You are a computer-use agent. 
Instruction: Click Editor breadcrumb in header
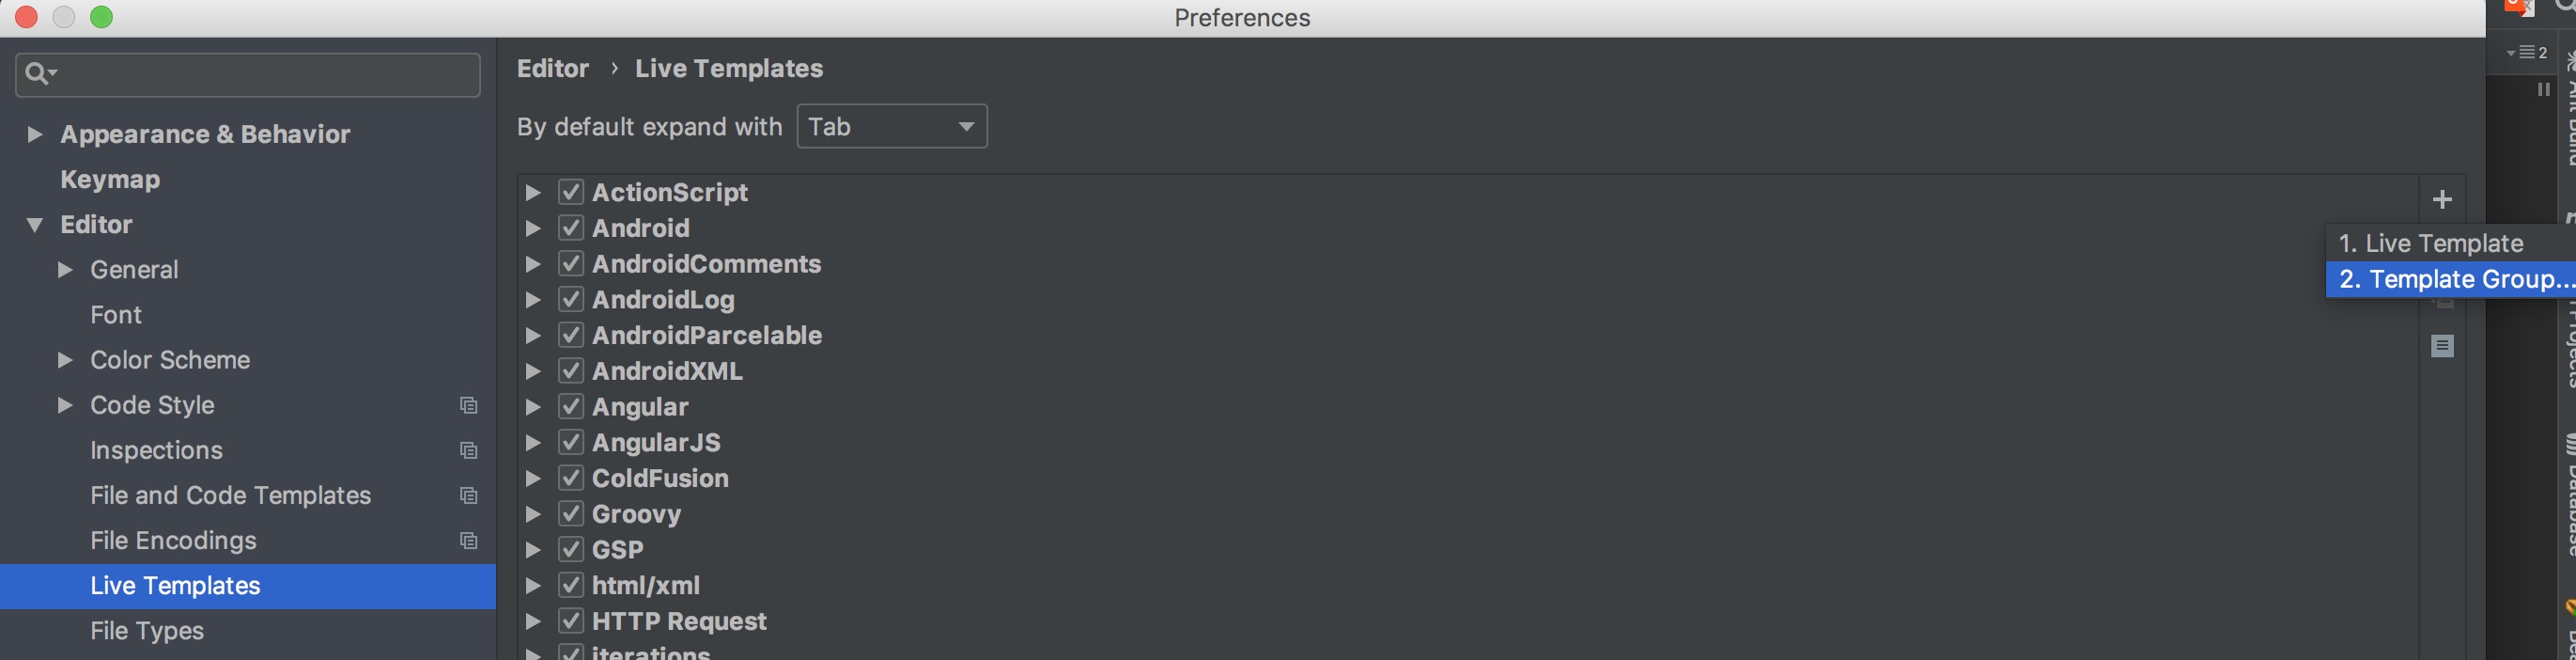click(553, 68)
